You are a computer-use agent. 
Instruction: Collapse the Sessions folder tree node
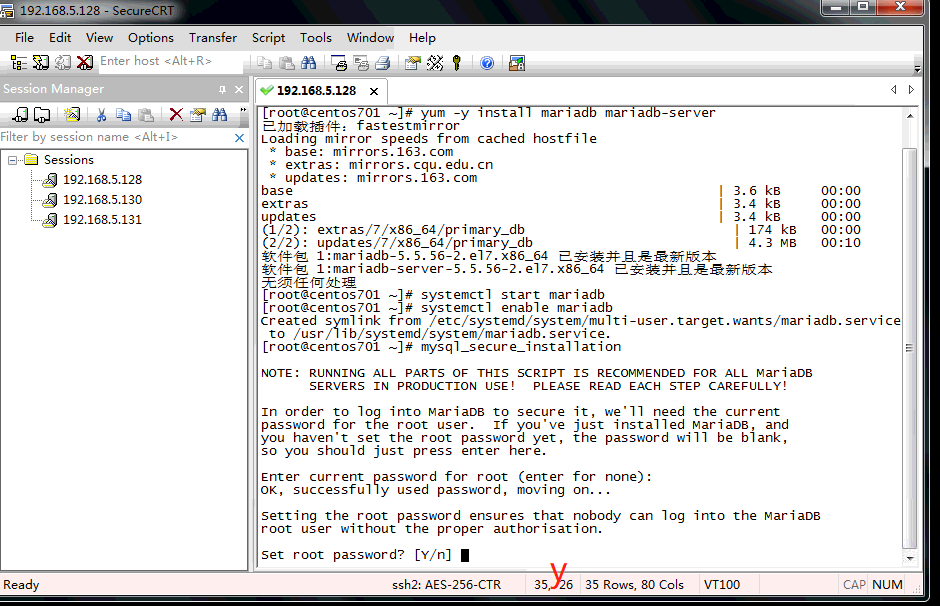12,160
